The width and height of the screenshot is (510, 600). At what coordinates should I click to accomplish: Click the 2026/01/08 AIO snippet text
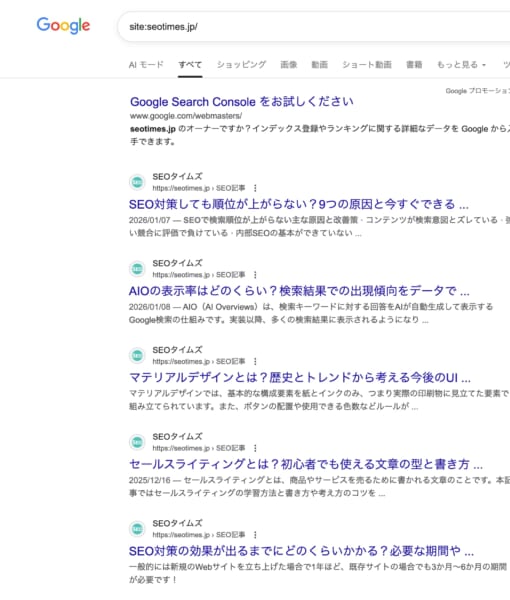coord(311,313)
